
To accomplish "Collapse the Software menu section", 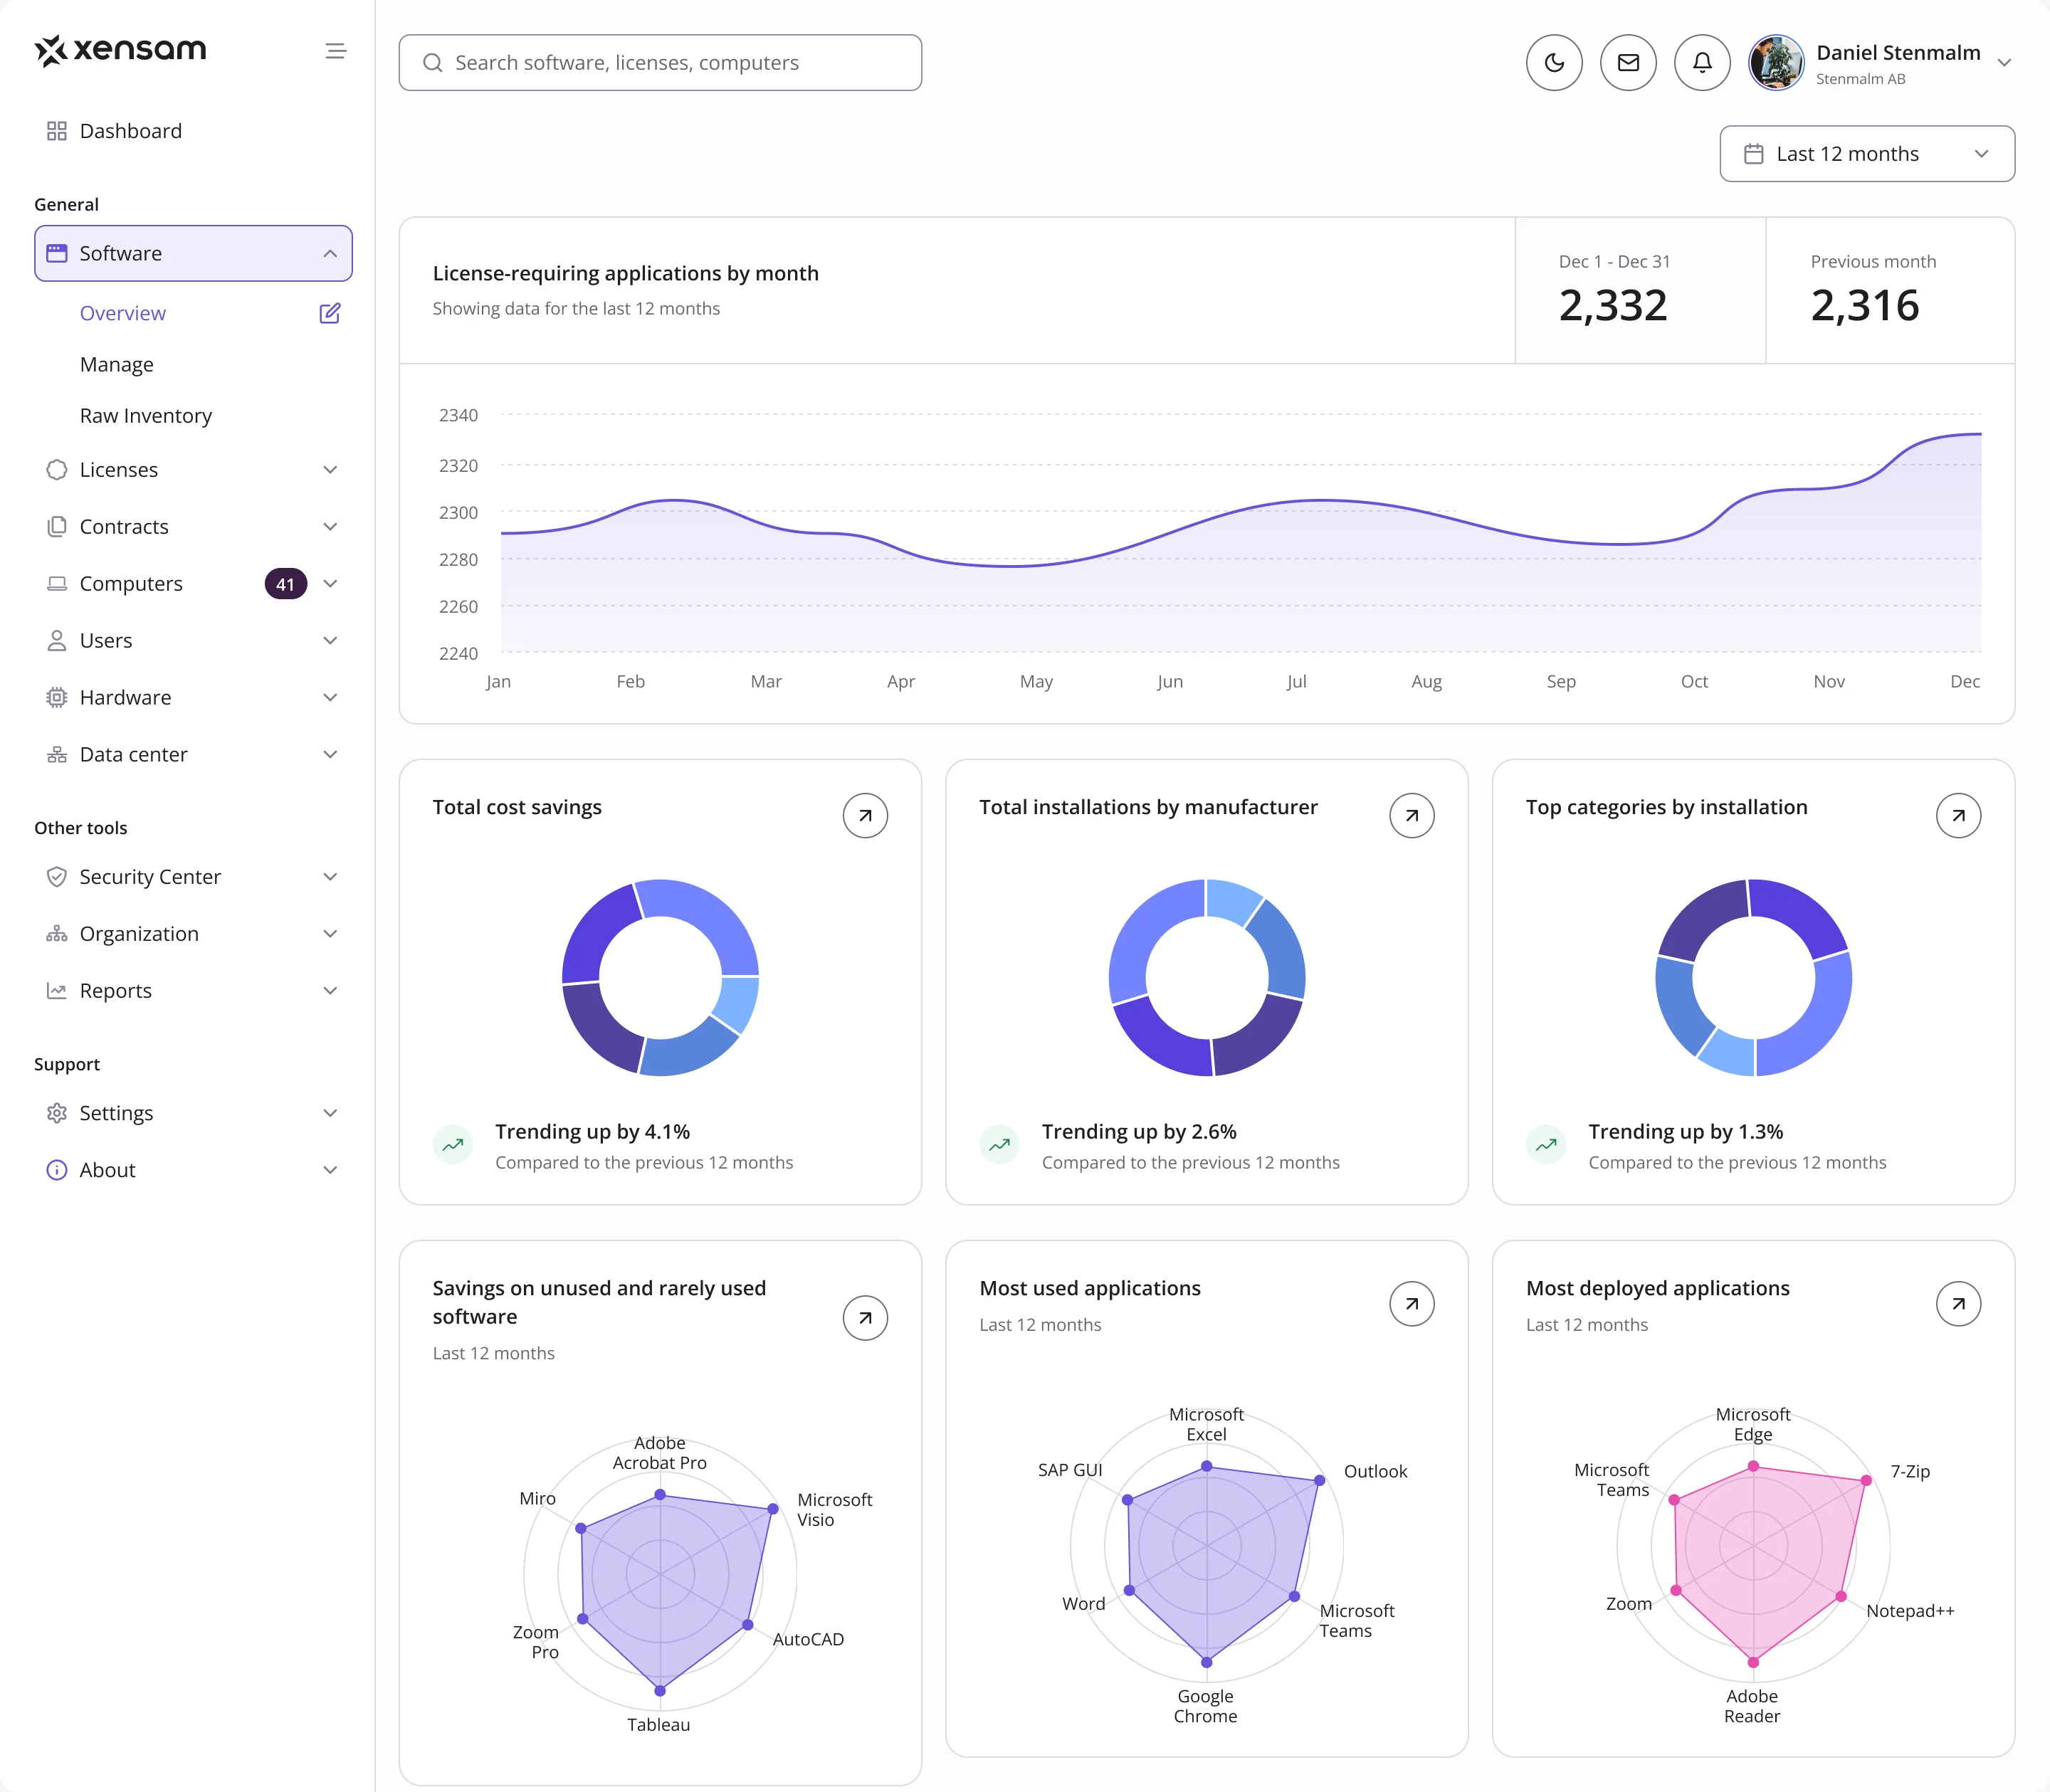I will click(193, 253).
